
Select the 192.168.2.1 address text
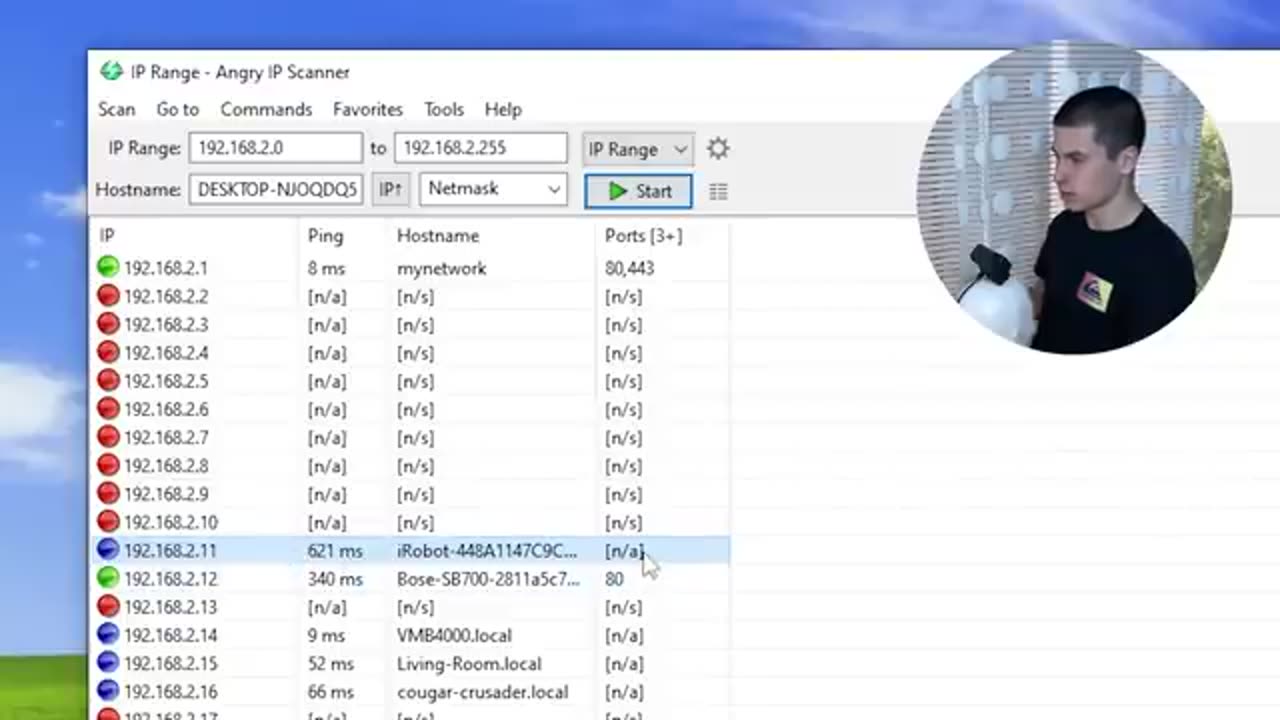tap(166, 268)
